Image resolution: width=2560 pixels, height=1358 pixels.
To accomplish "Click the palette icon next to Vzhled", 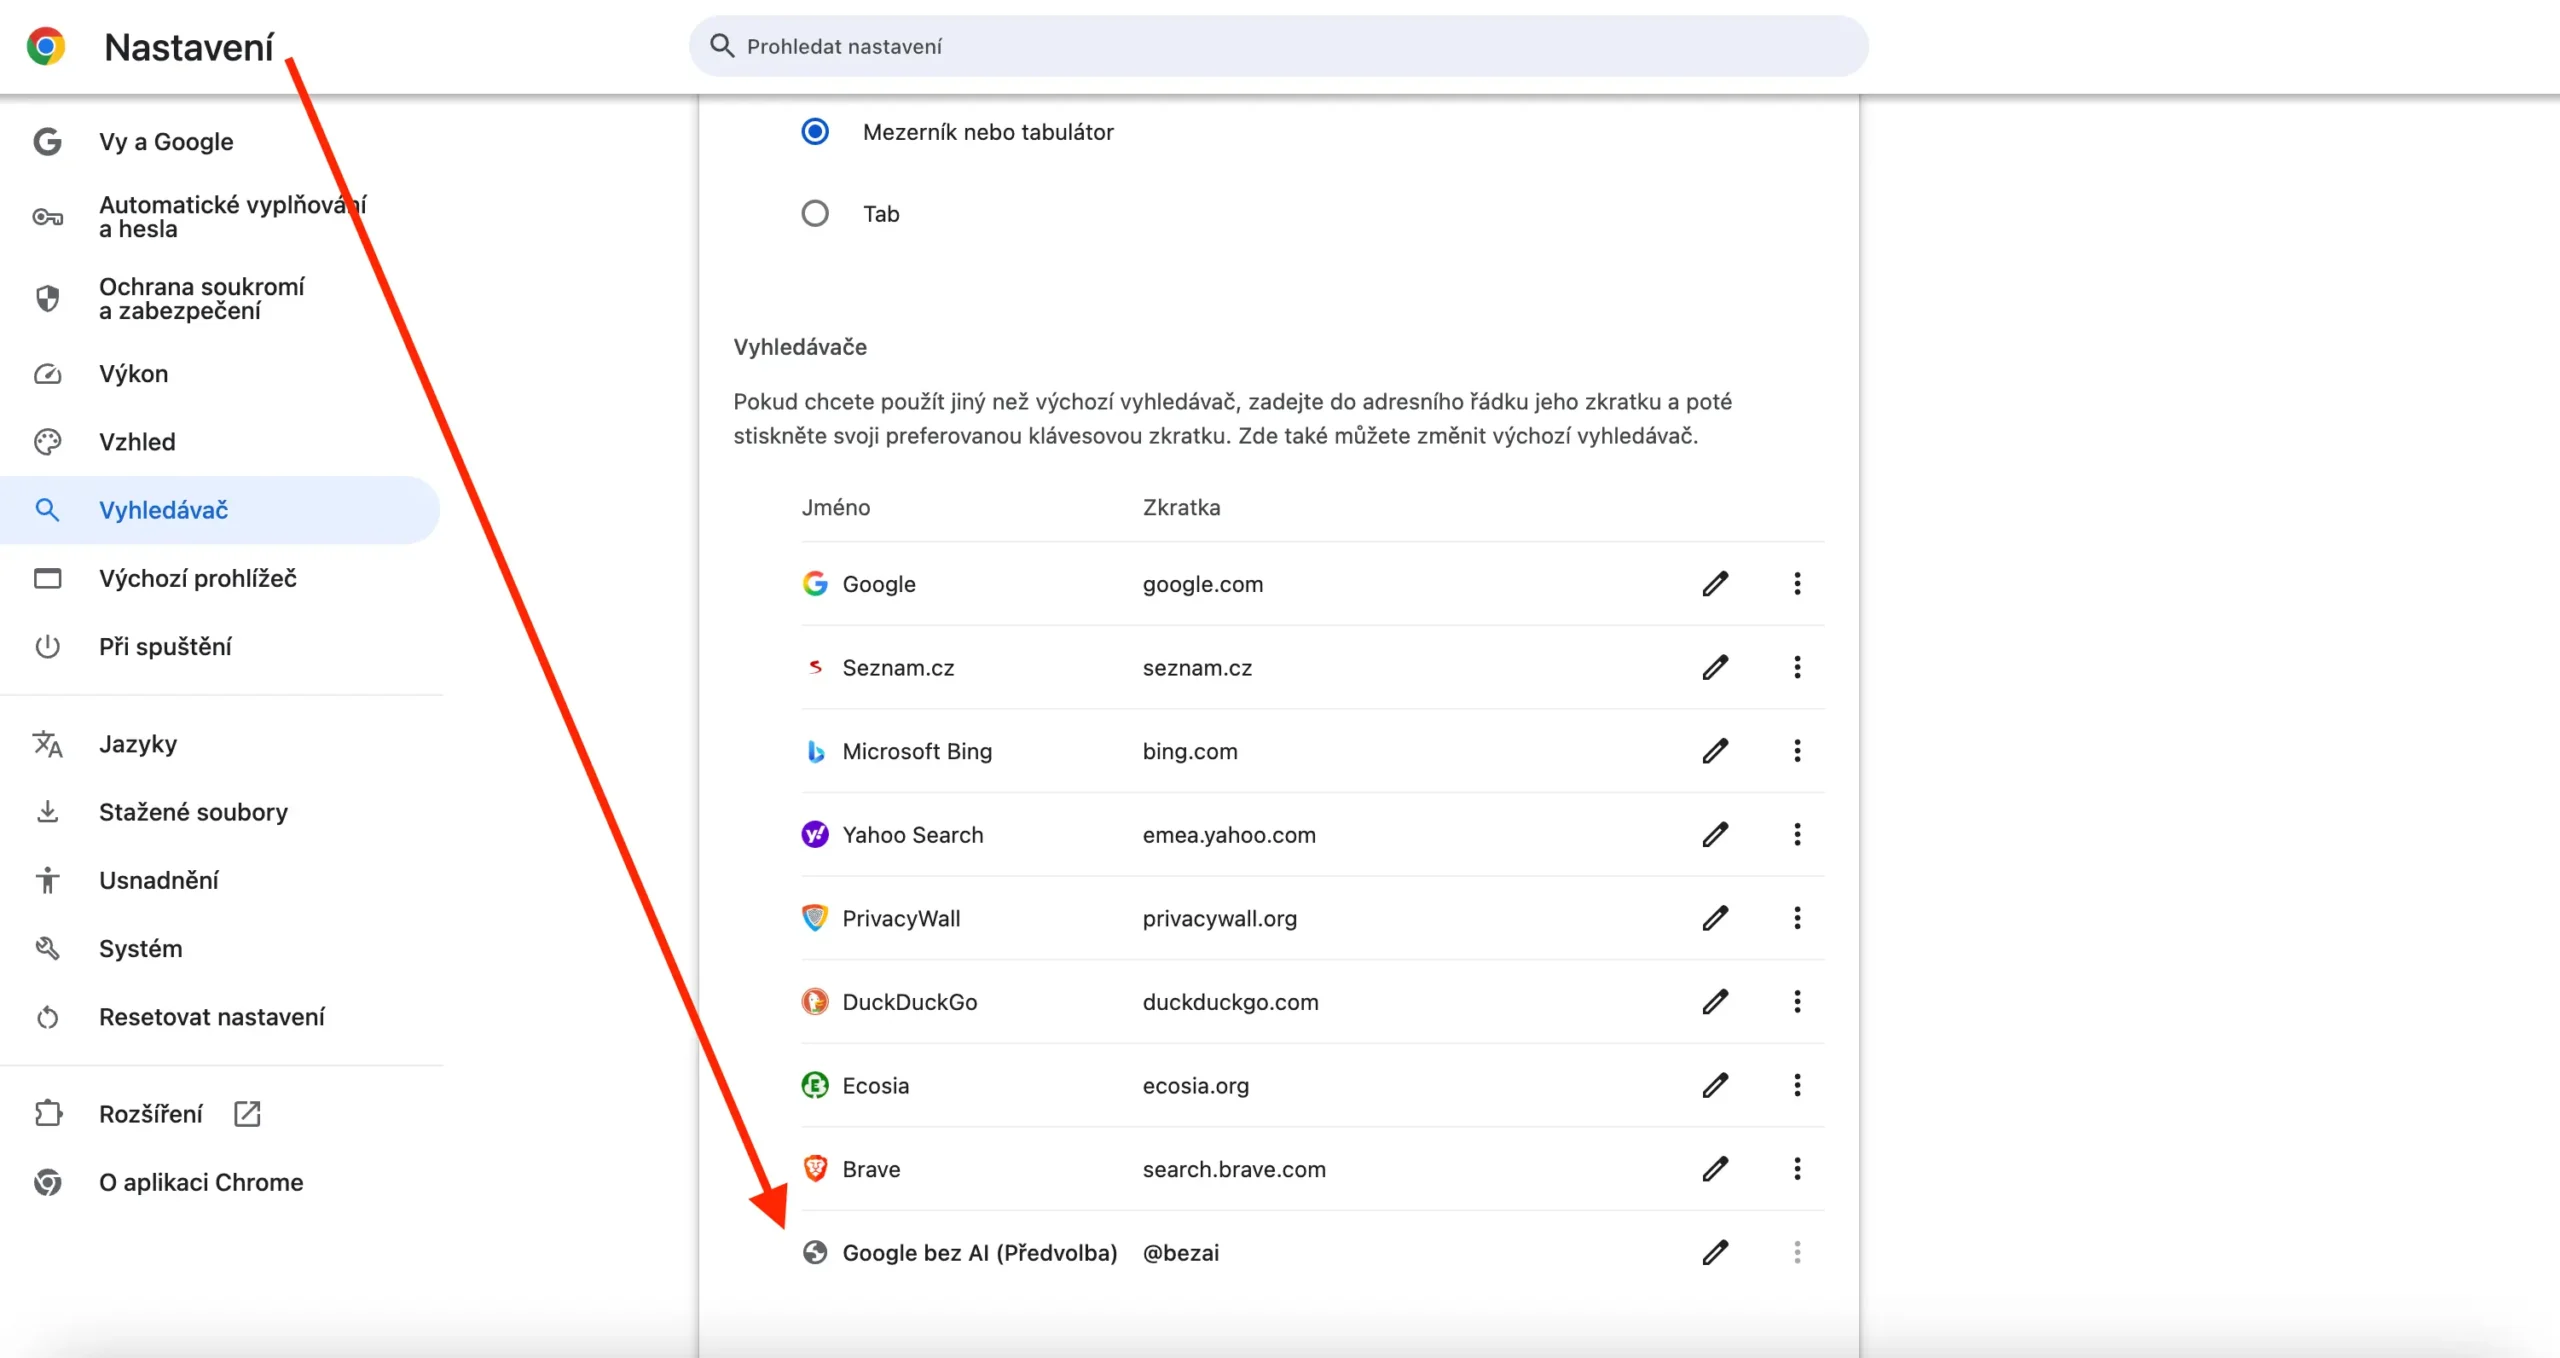I will (x=47, y=441).
